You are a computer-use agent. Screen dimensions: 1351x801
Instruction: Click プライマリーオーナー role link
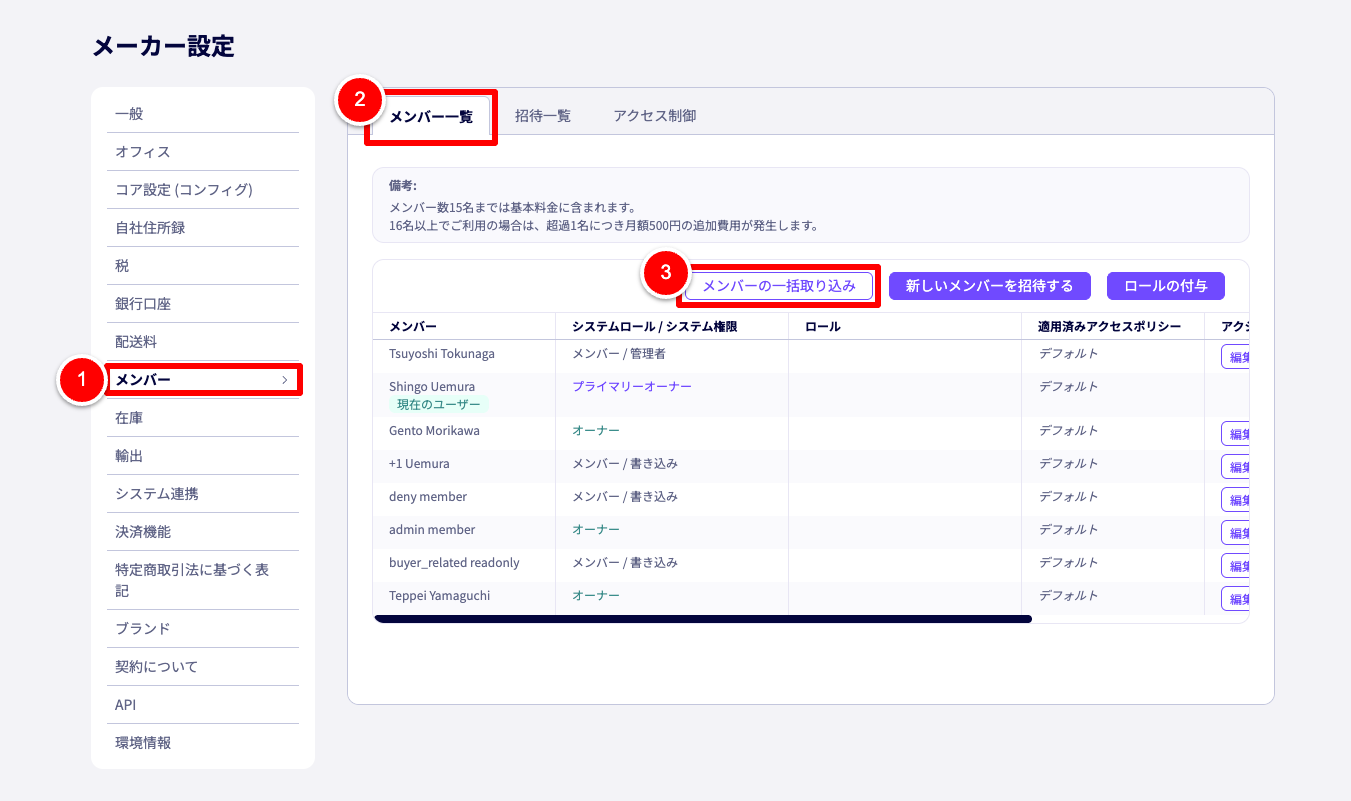tap(631, 386)
